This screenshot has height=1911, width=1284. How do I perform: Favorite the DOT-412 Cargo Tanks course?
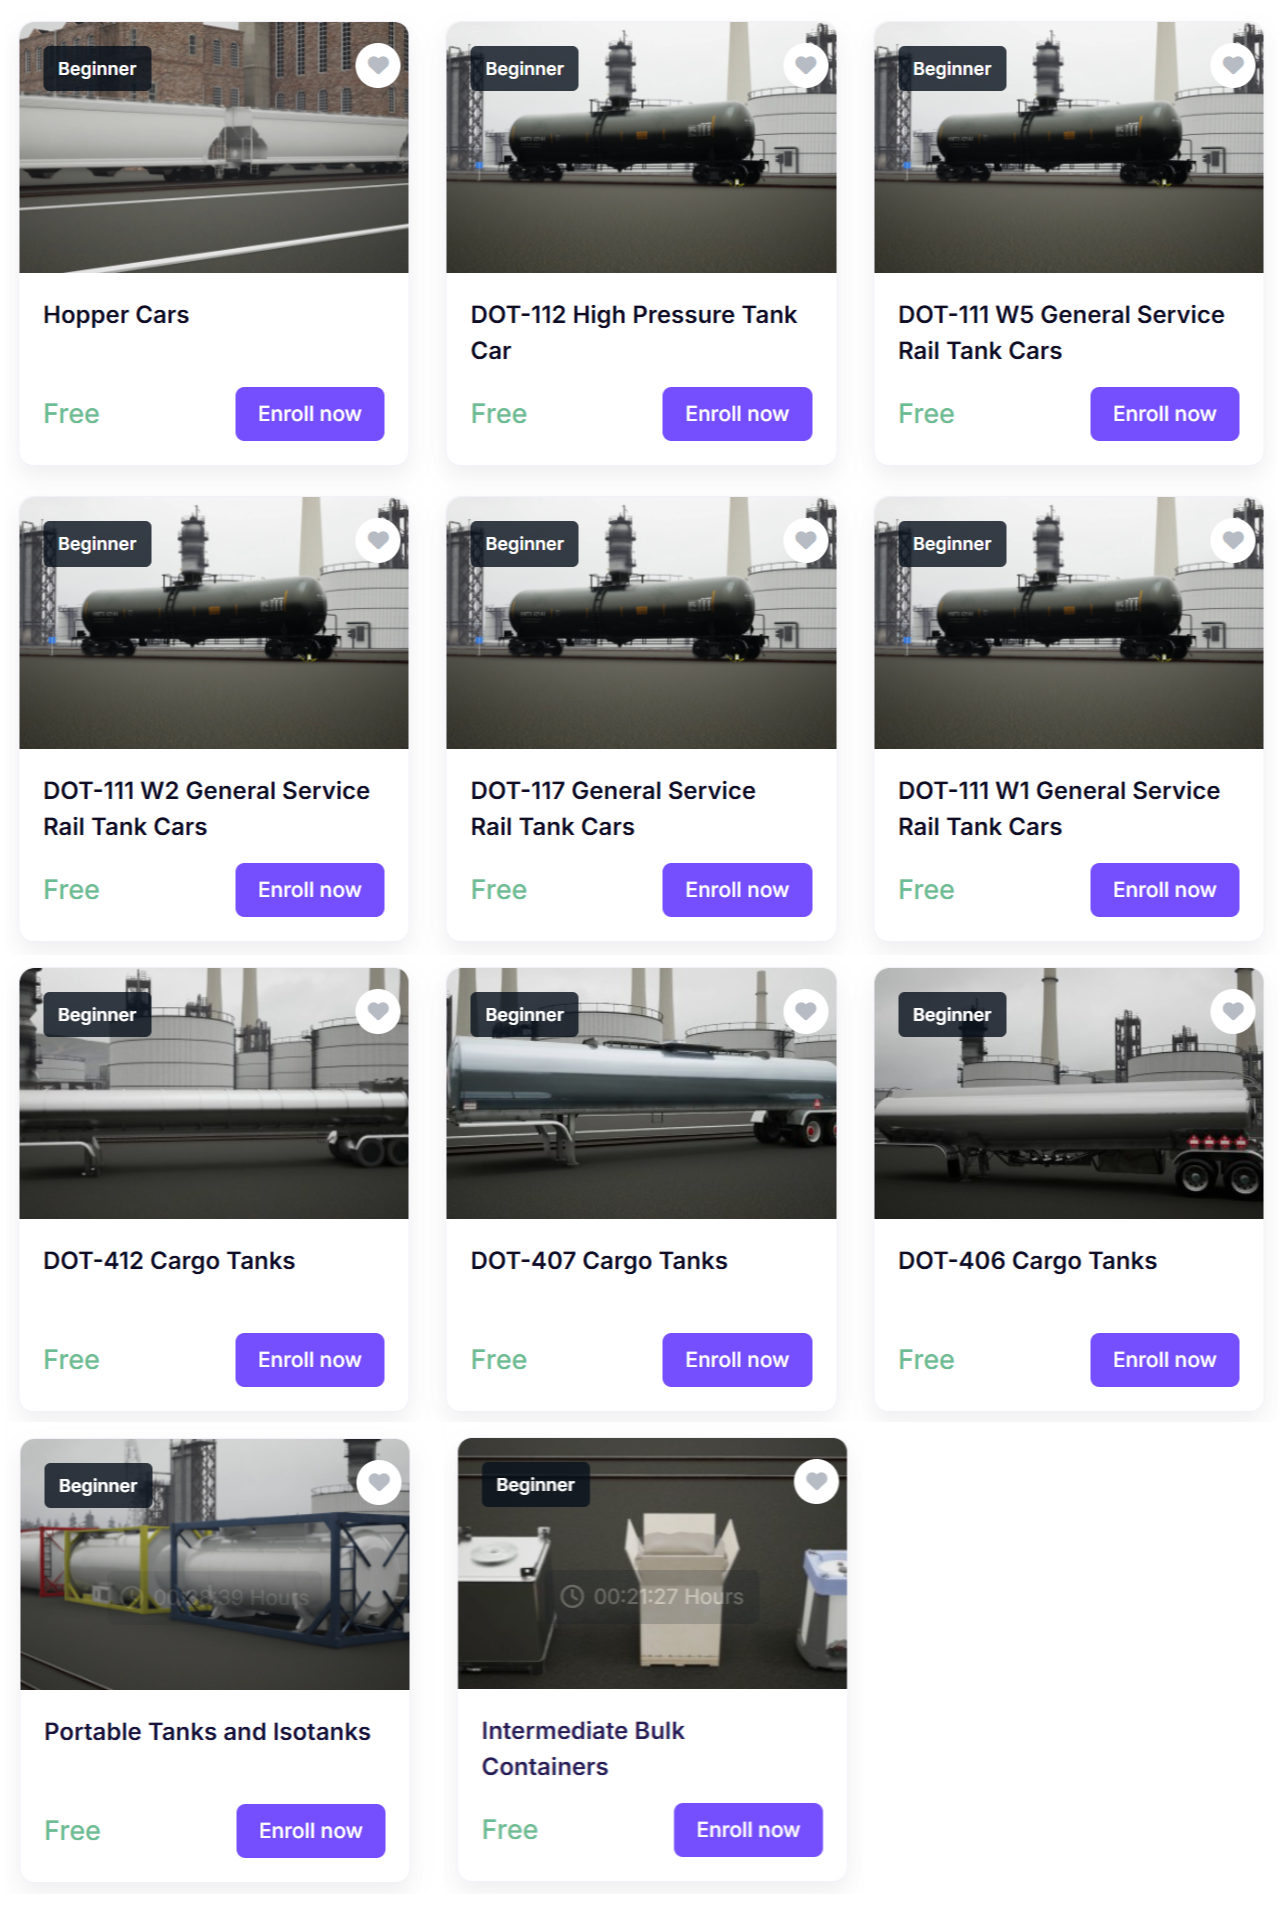pos(378,1012)
